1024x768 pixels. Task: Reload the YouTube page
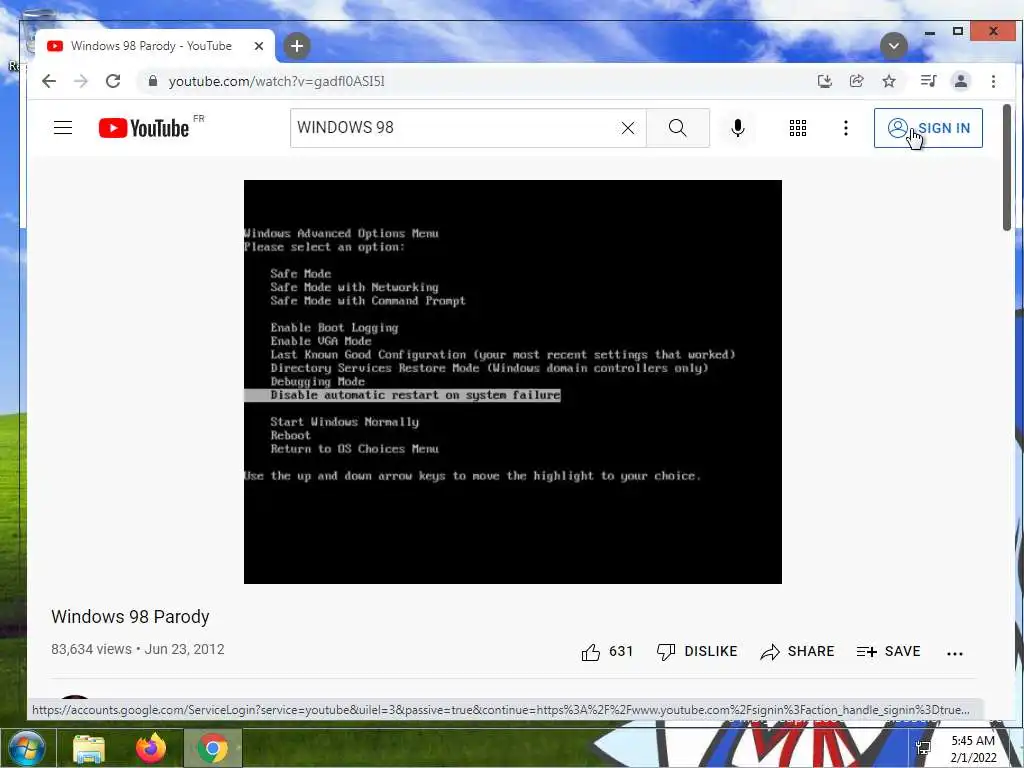[113, 81]
